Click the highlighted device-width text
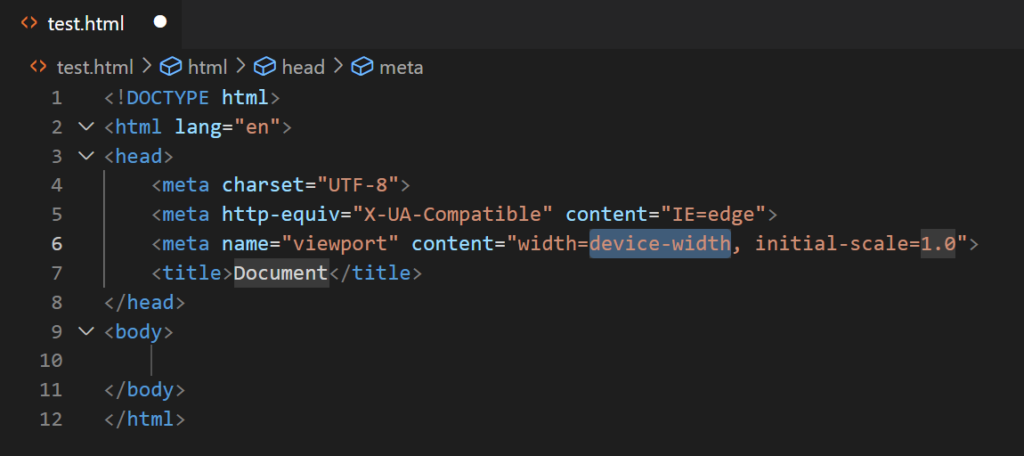Viewport: 1024px width, 456px height. click(660, 244)
